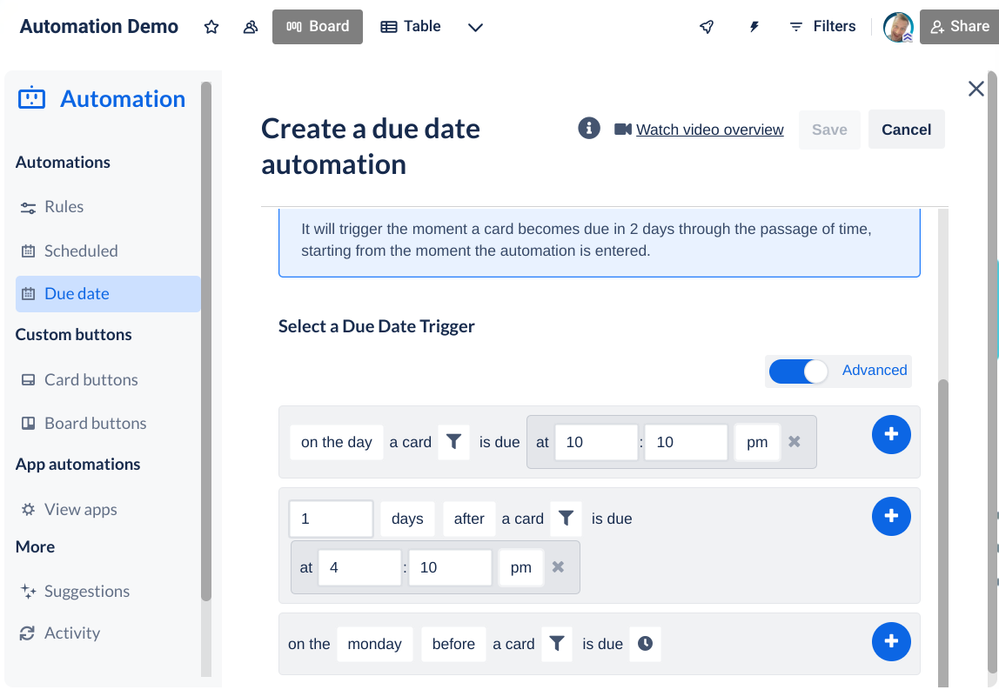Change 'before' option in monday row
999x689 pixels.
(x=454, y=644)
